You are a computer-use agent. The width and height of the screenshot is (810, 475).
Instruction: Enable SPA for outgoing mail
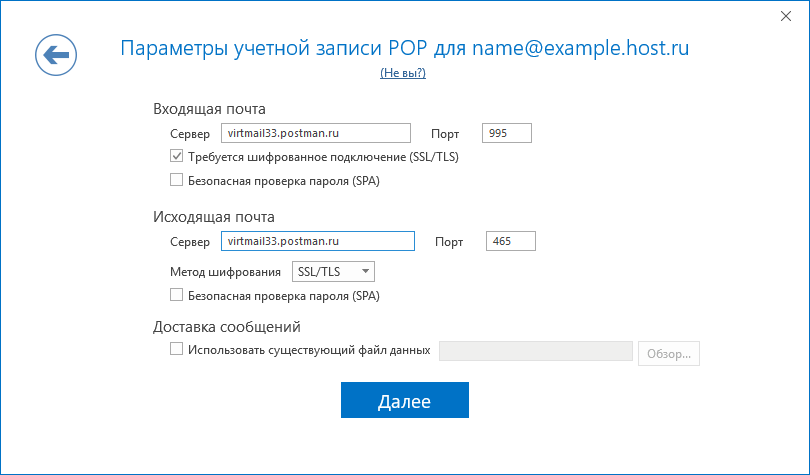[177, 295]
